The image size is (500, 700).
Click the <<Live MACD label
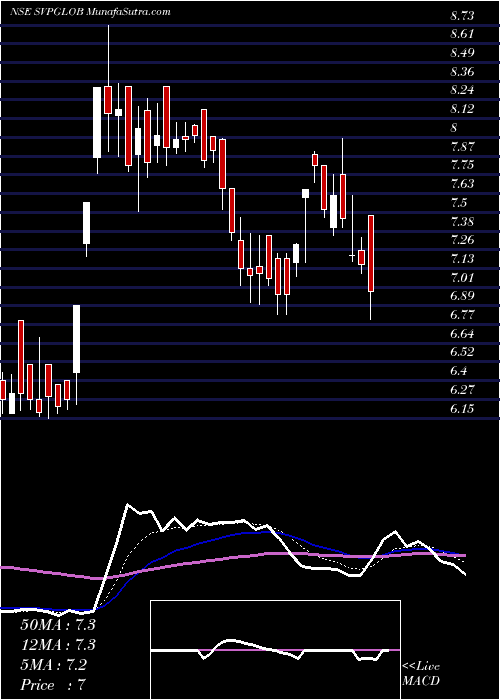tap(421, 674)
